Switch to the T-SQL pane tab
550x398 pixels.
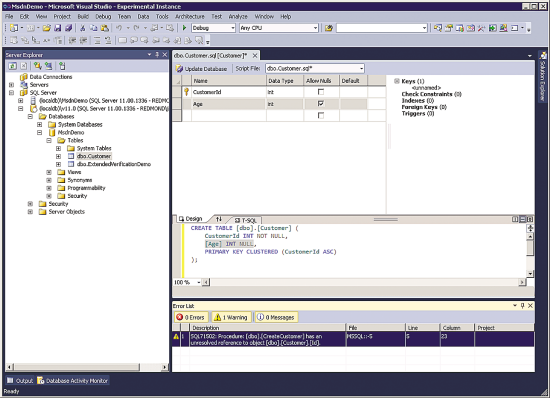pos(246,220)
